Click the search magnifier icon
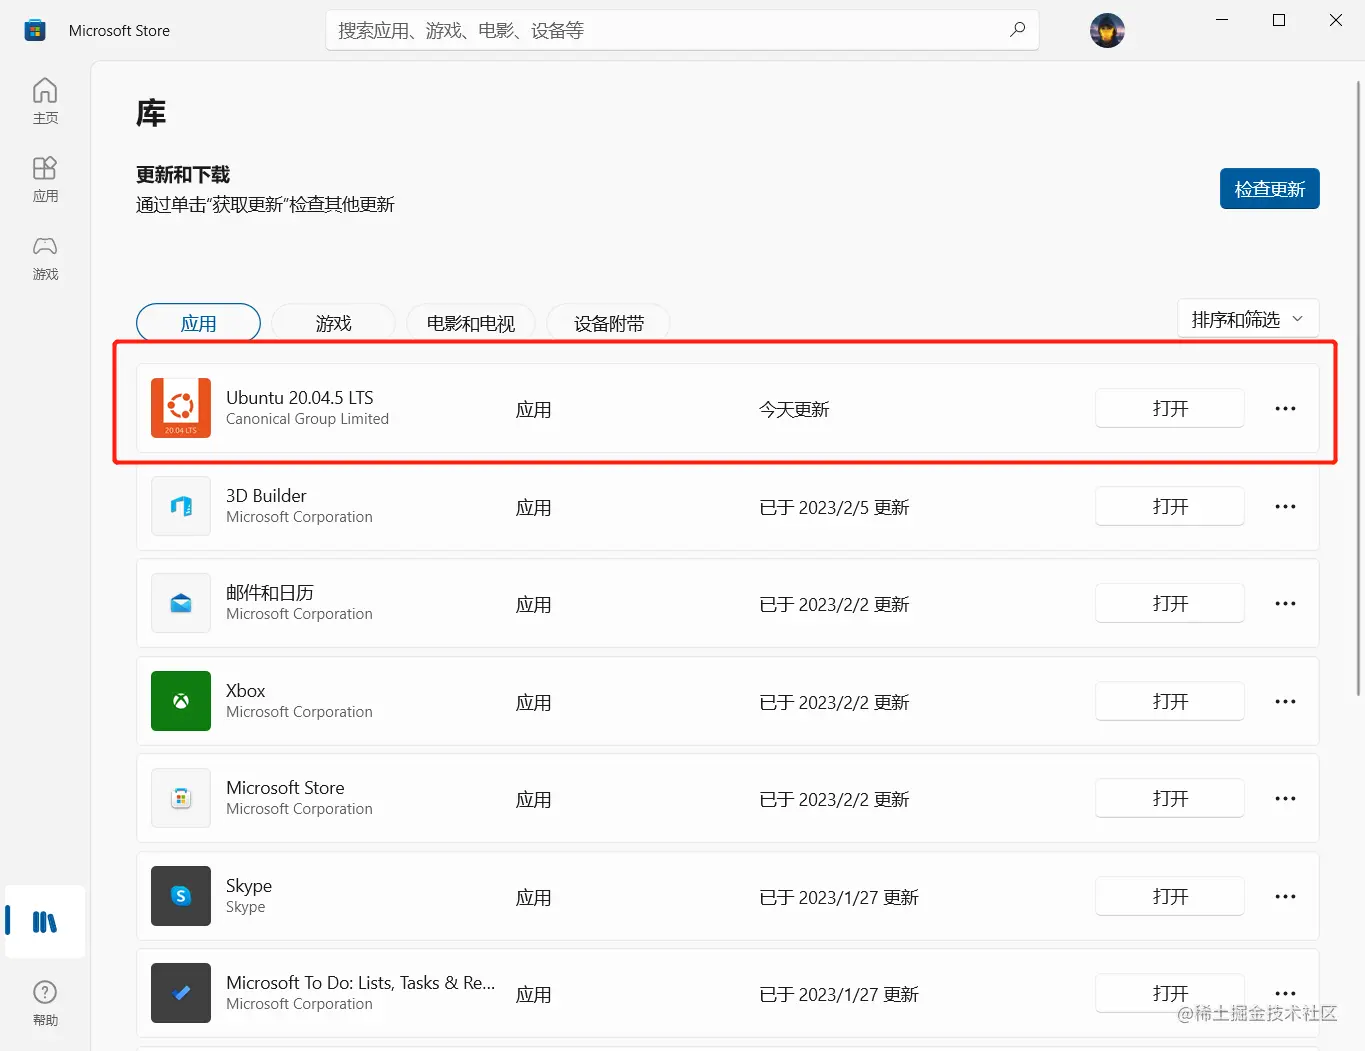1365x1051 pixels. [x=1017, y=30]
